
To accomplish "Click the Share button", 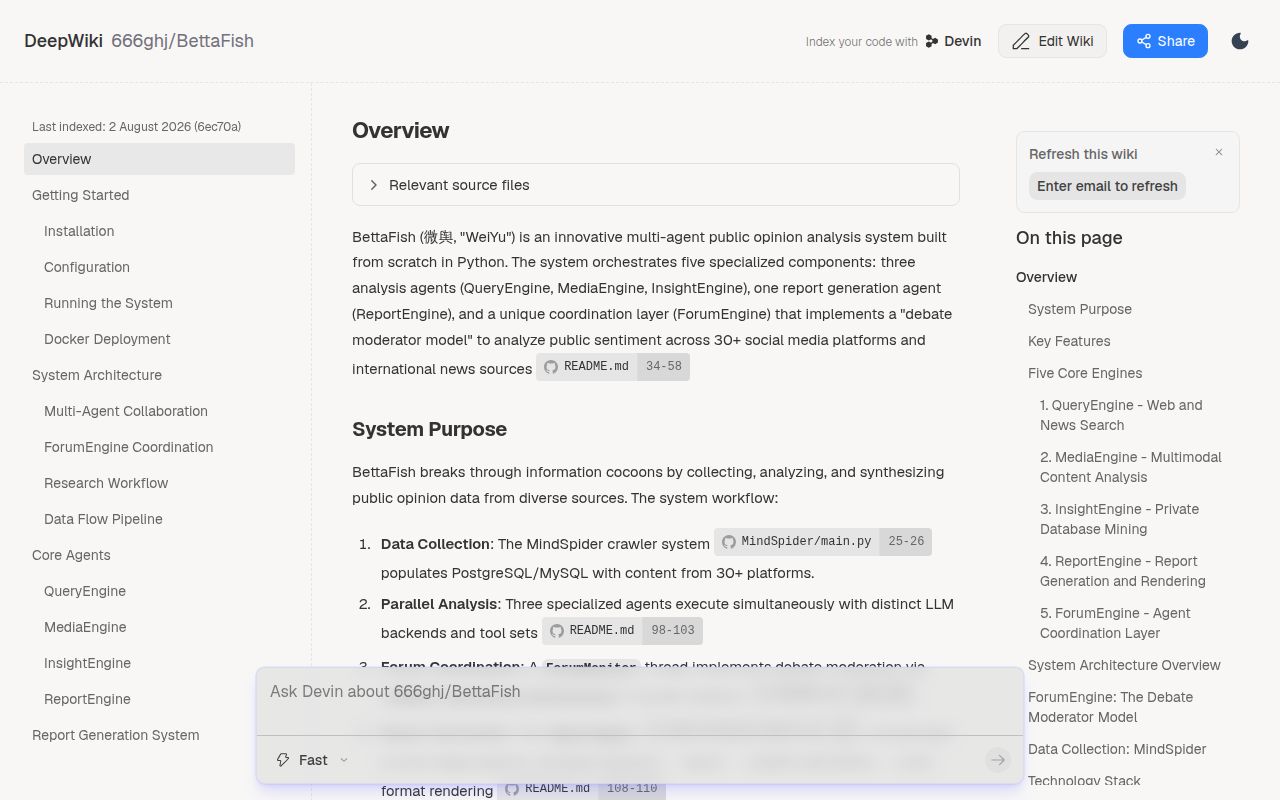I will pos(1165,41).
